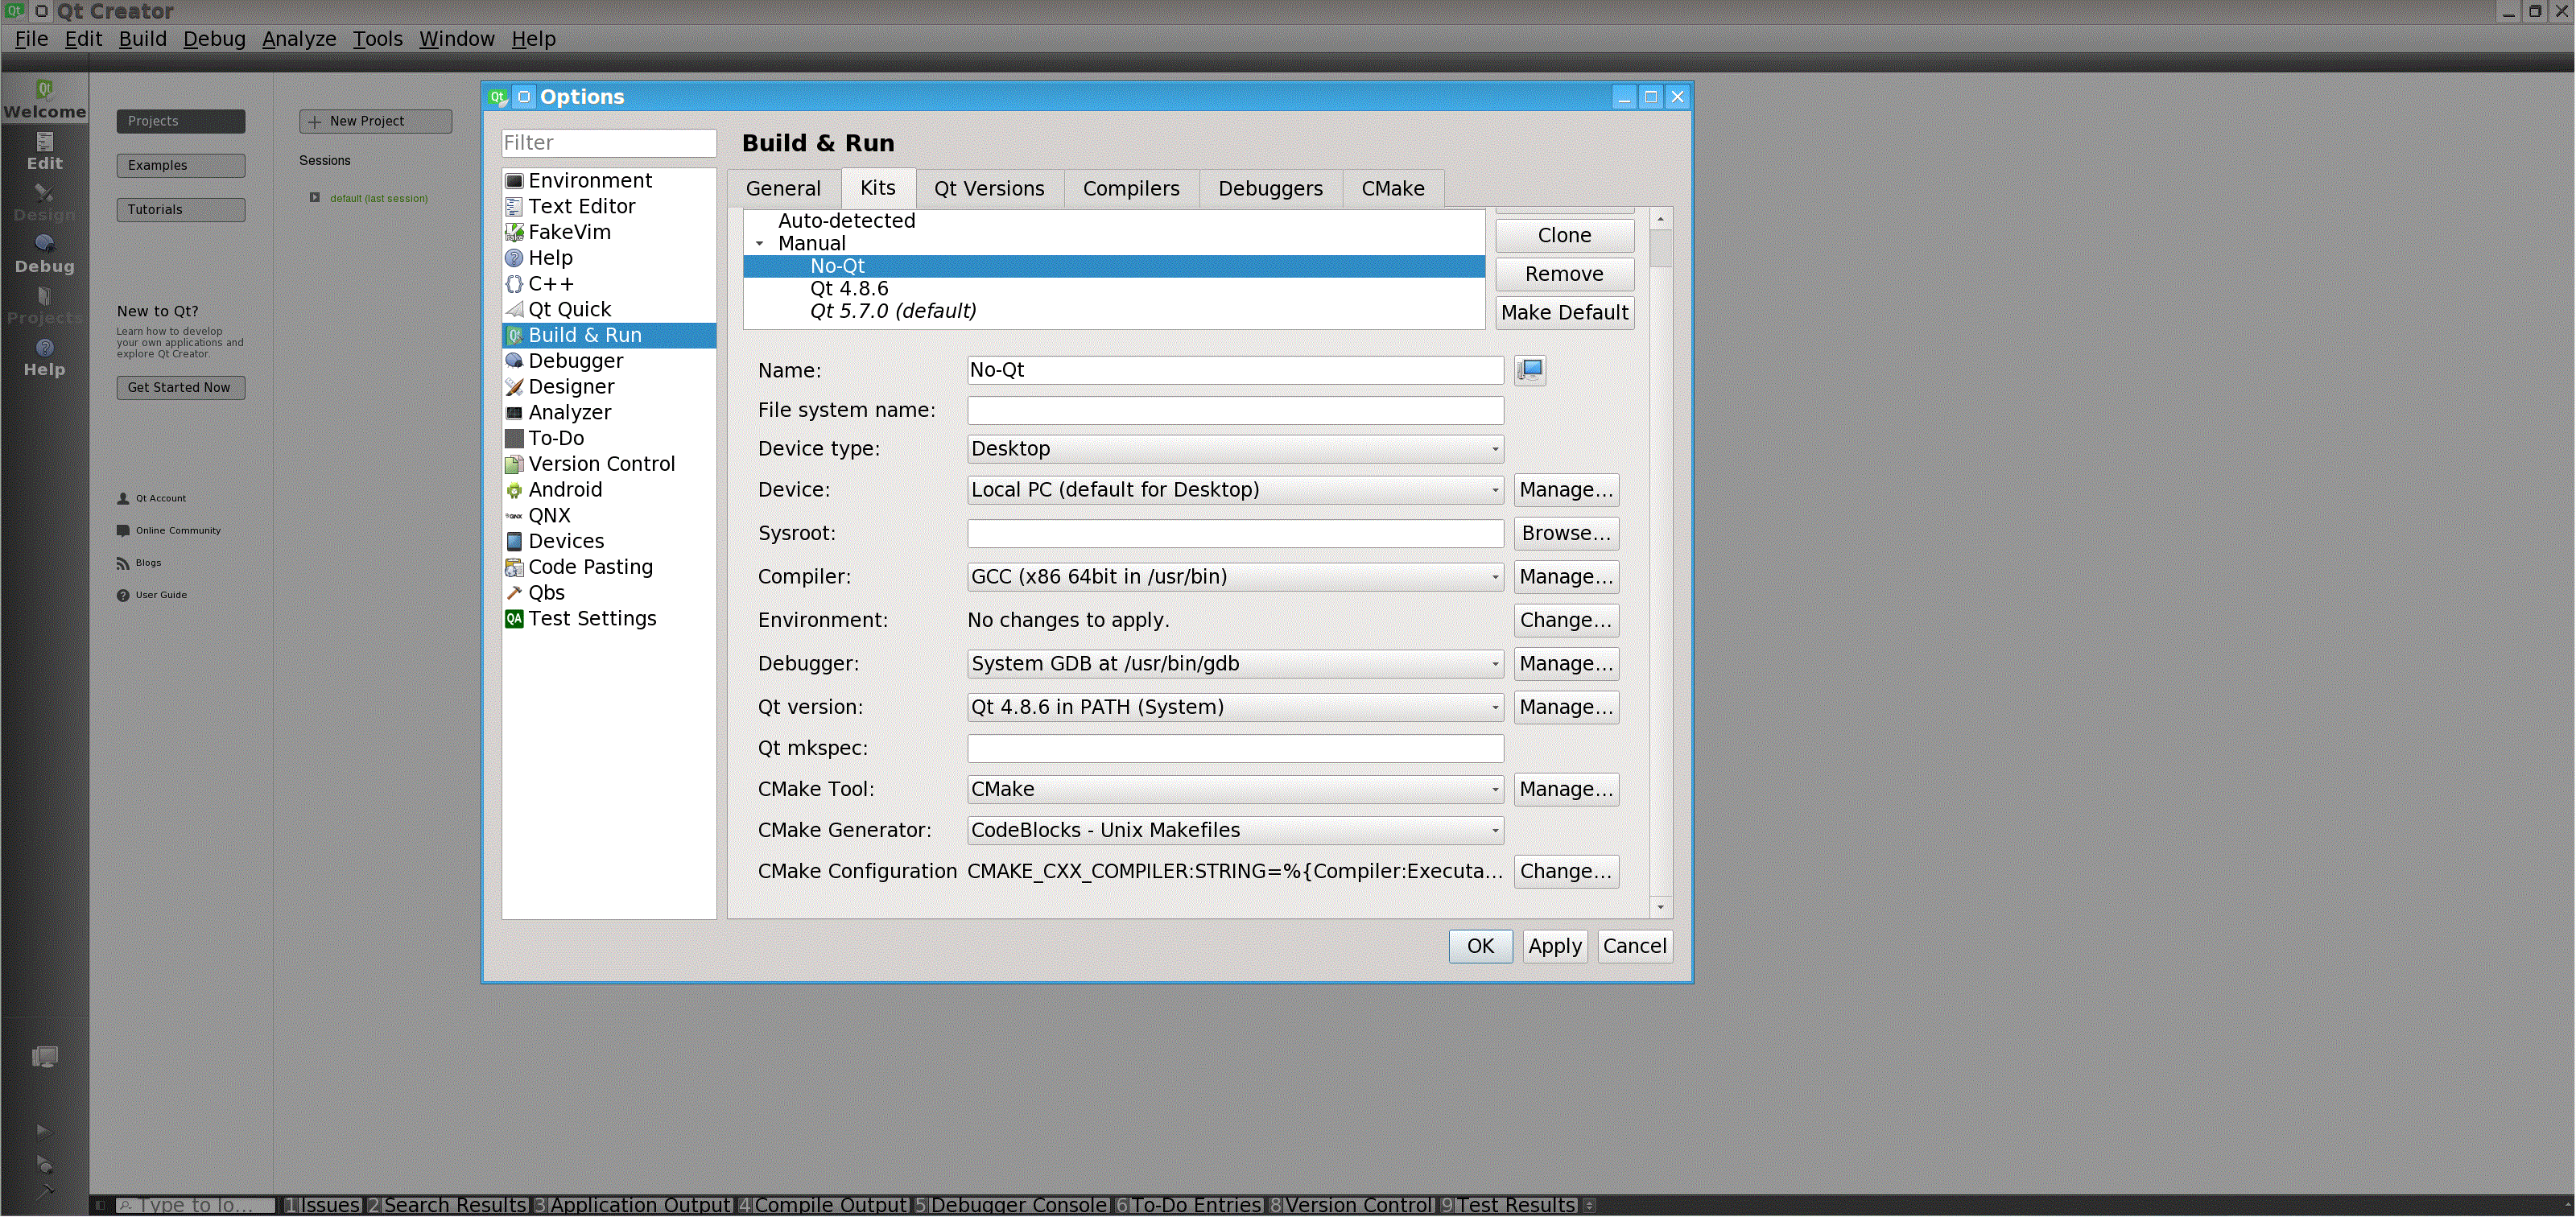The image size is (2576, 1217).
Task: Click the Clone kit button
Action: tap(1565, 236)
